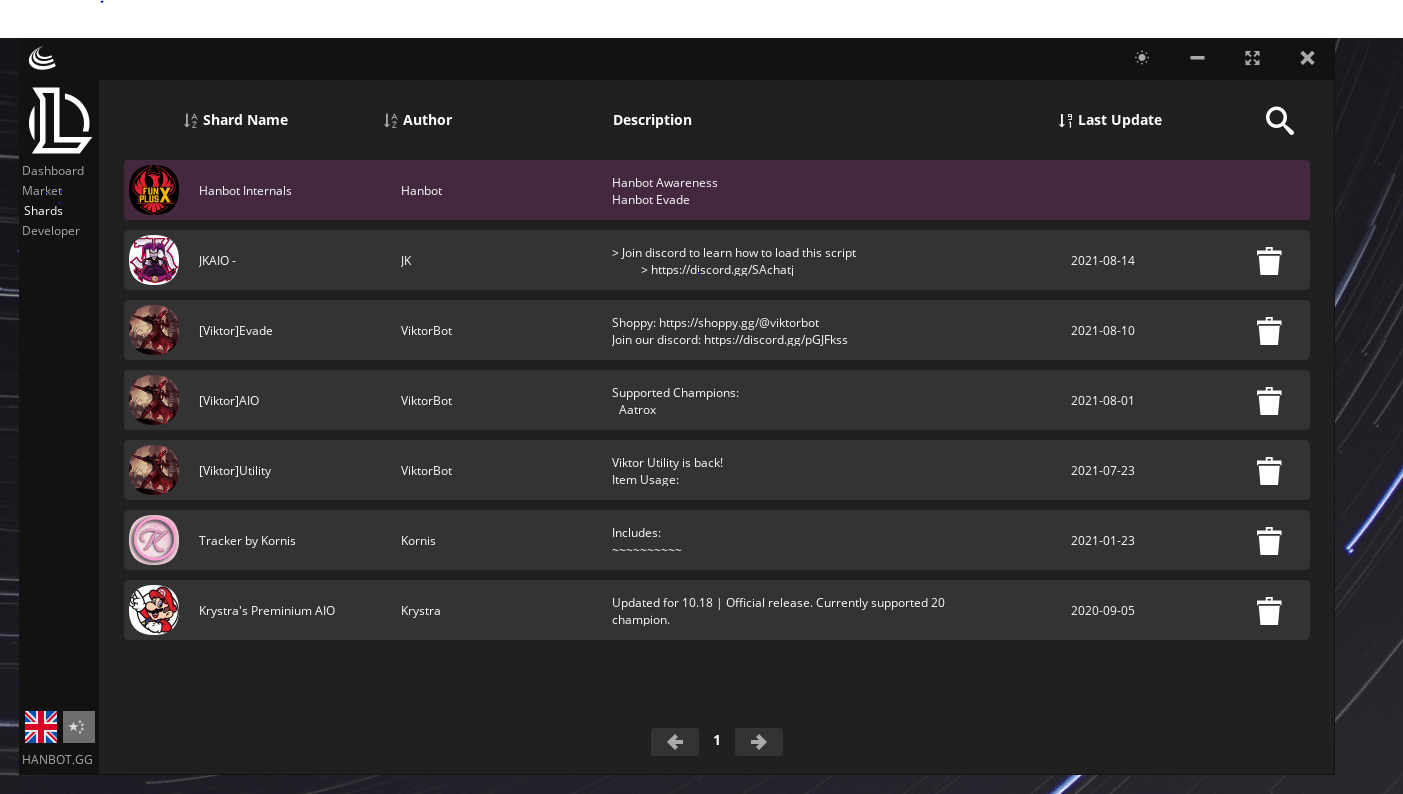Delete the JKAIO shard
The width and height of the screenshot is (1403, 794).
coord(1269,261)
